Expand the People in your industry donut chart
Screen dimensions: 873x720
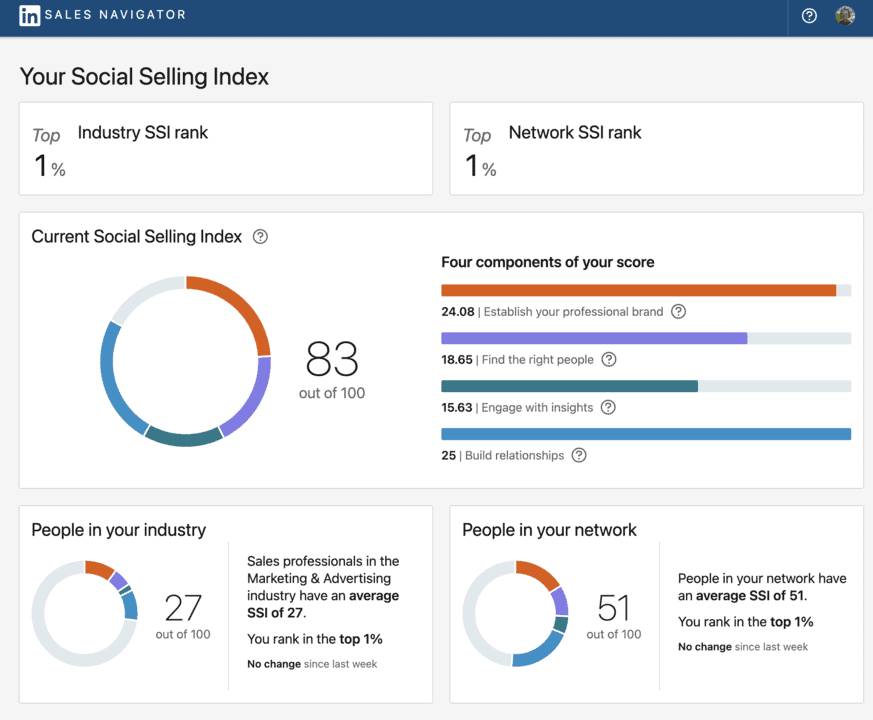pos(85,613)
